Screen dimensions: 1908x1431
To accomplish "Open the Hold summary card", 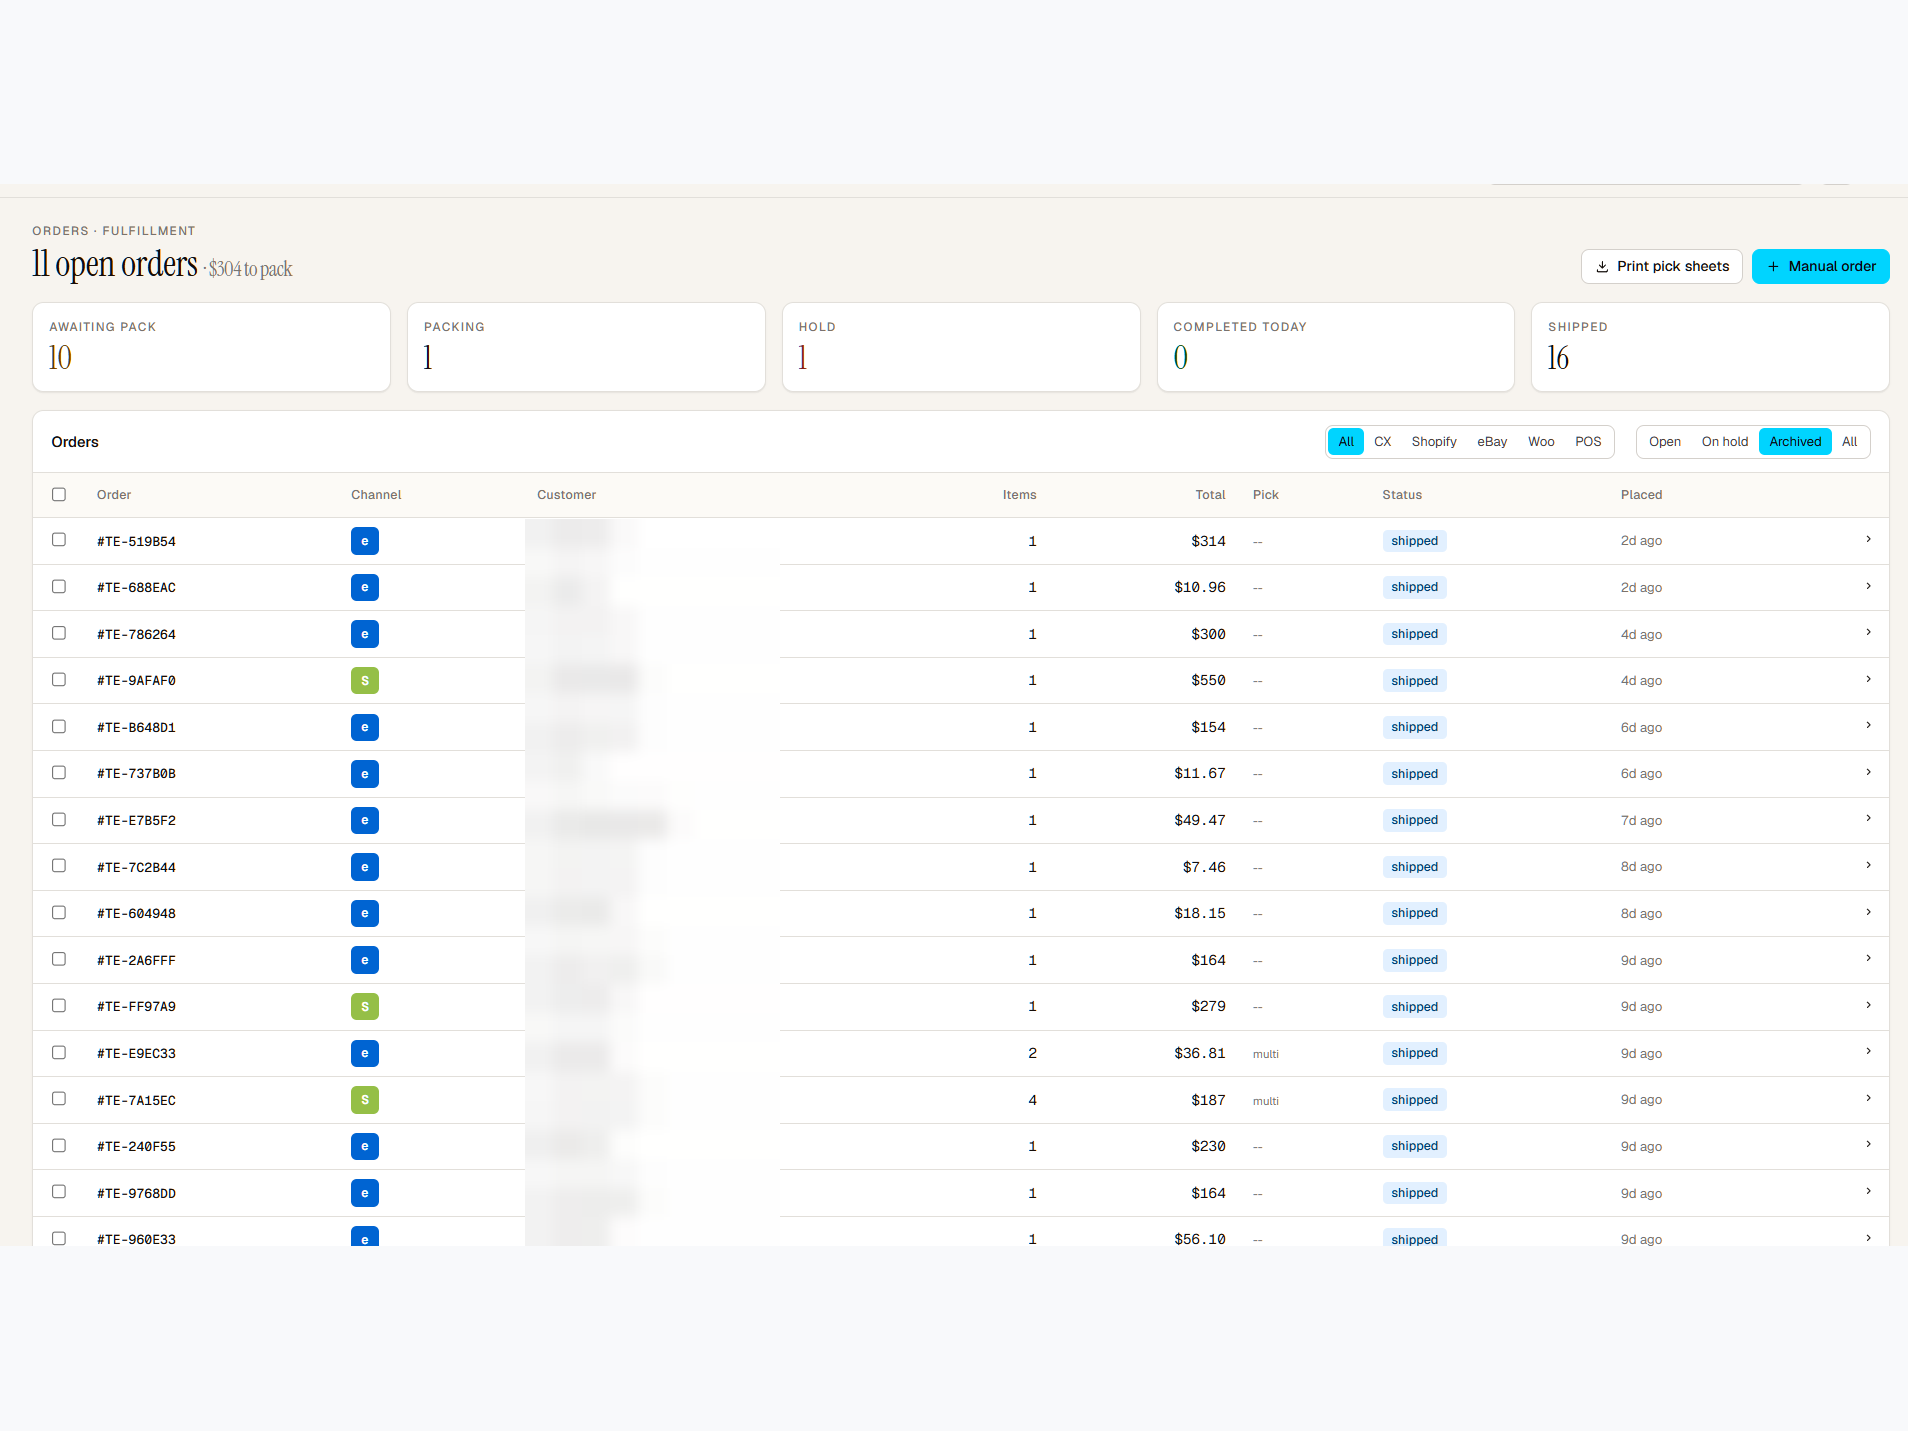I will [961, 347].
